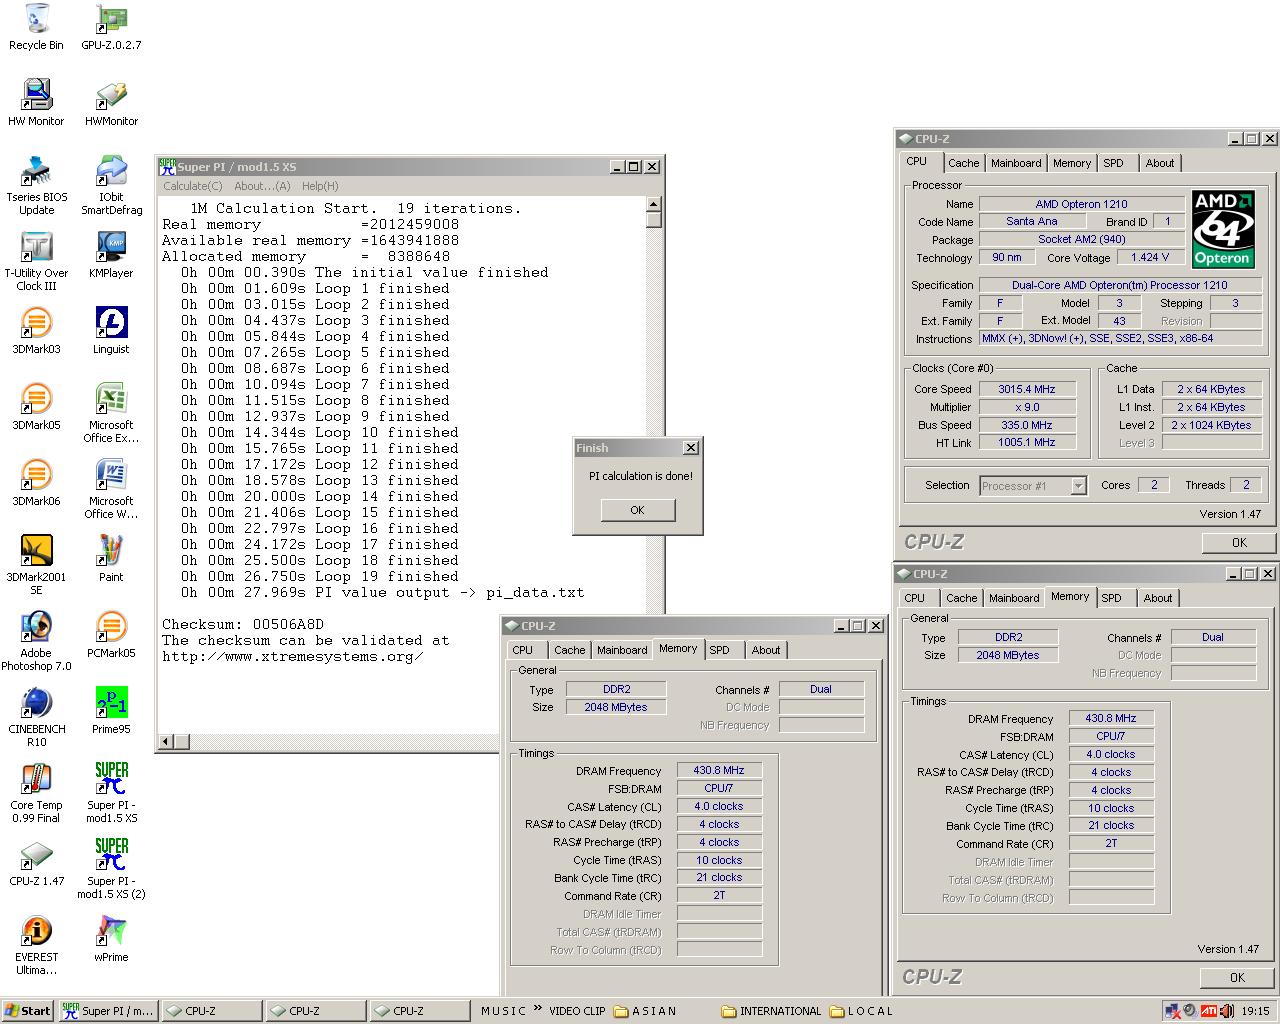
Task: Open the Recycle Bin desktop icon
Action: [x=36, y=27]
